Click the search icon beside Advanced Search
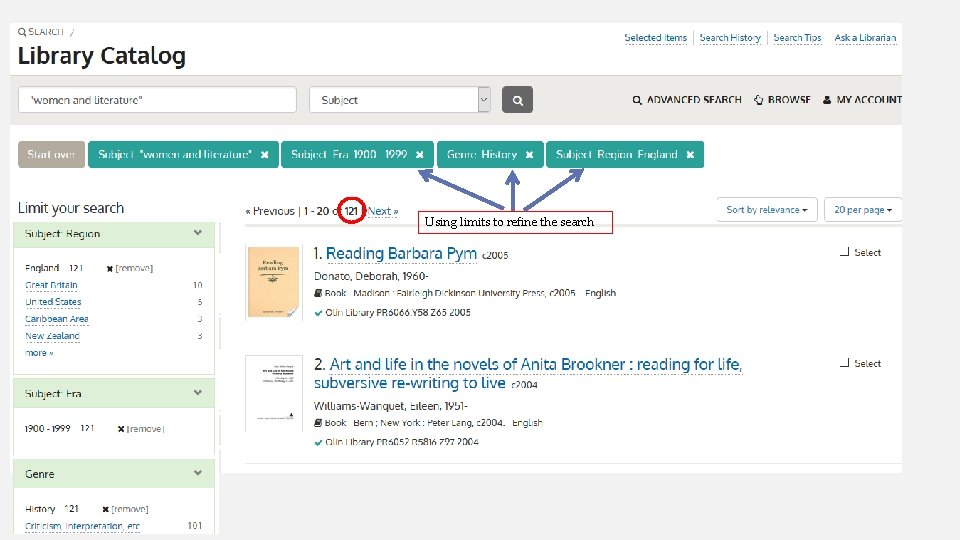The image size is (960, 540). (637, 100)
